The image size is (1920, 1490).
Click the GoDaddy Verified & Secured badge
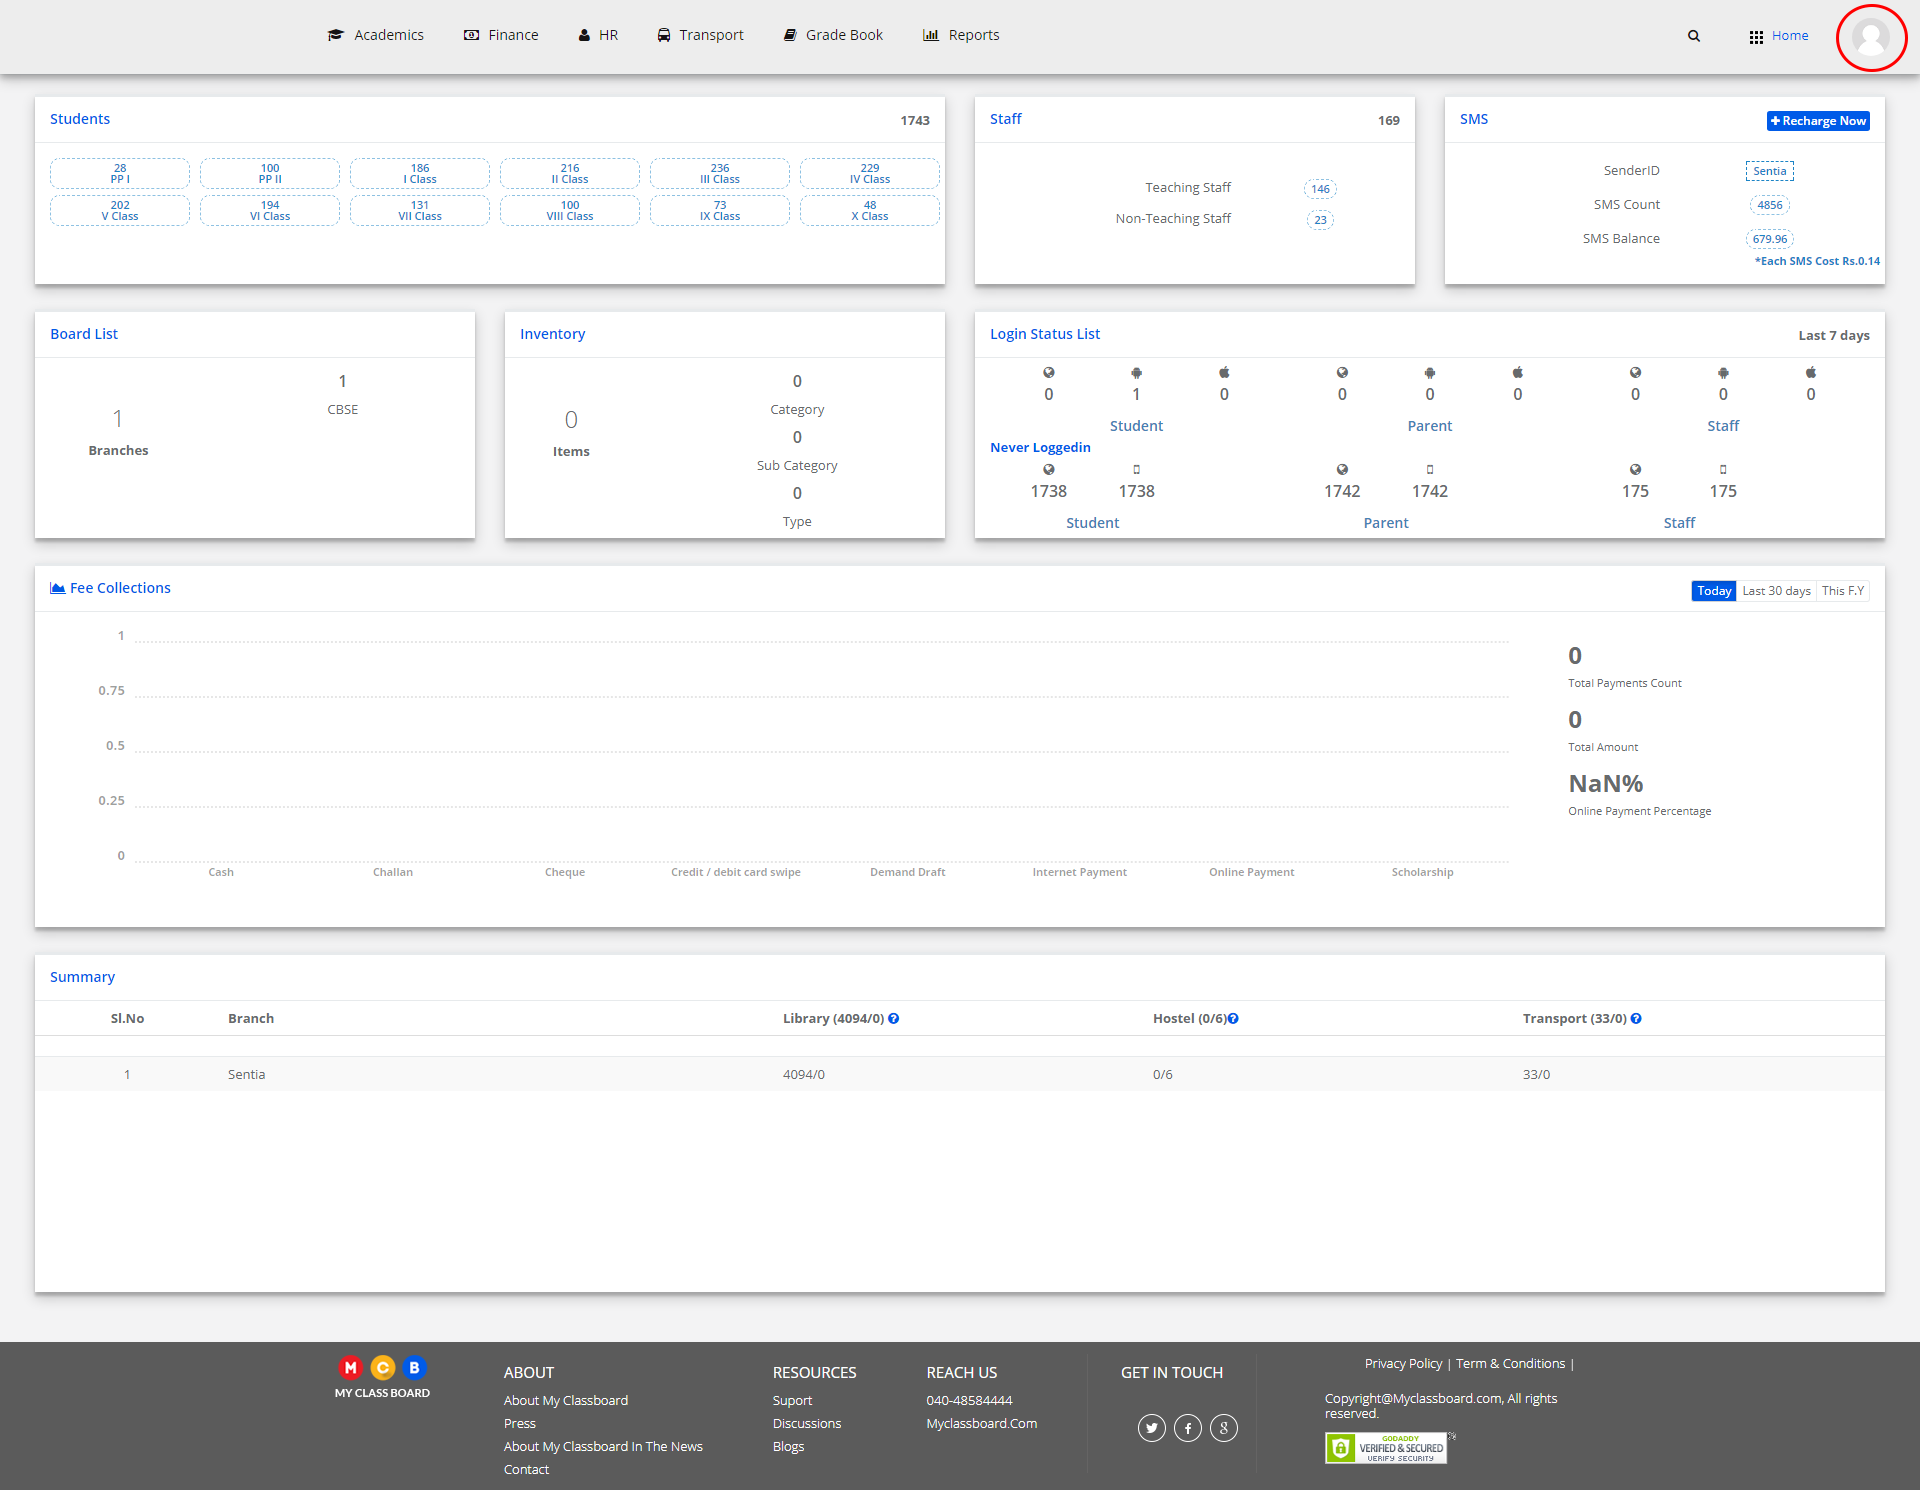coord(1386,1448)
